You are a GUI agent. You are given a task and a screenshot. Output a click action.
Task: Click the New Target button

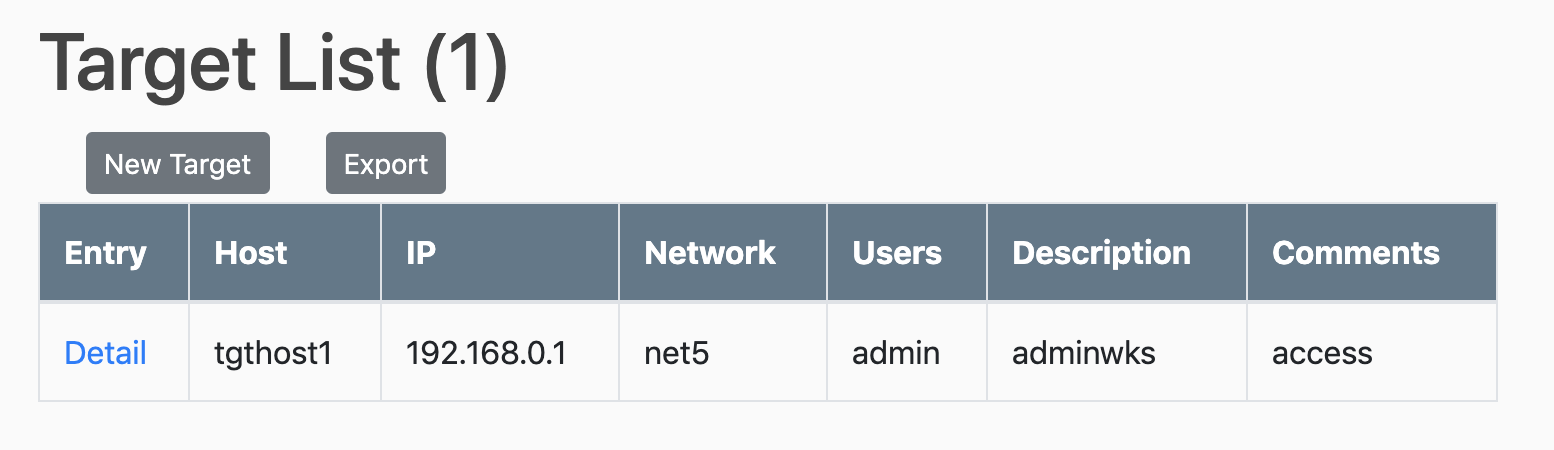178,164
